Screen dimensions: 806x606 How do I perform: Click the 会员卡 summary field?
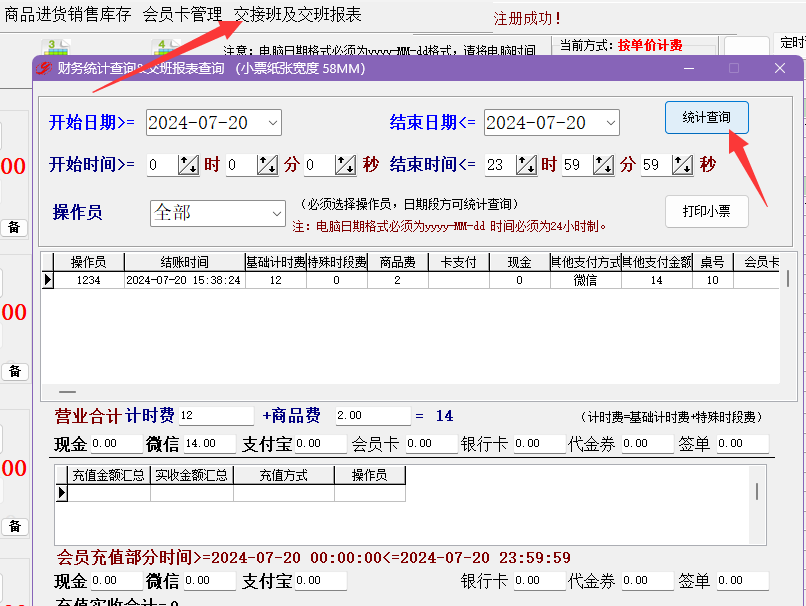(431, 444)
